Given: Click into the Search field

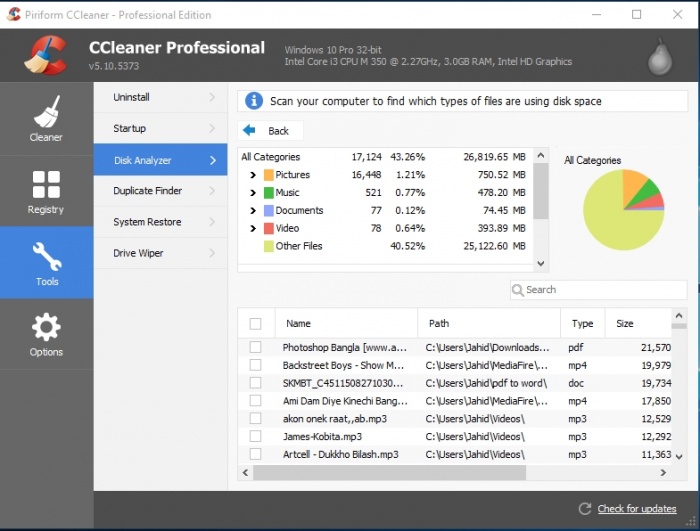Looking at the screenshot, I should tap(599, 290).
